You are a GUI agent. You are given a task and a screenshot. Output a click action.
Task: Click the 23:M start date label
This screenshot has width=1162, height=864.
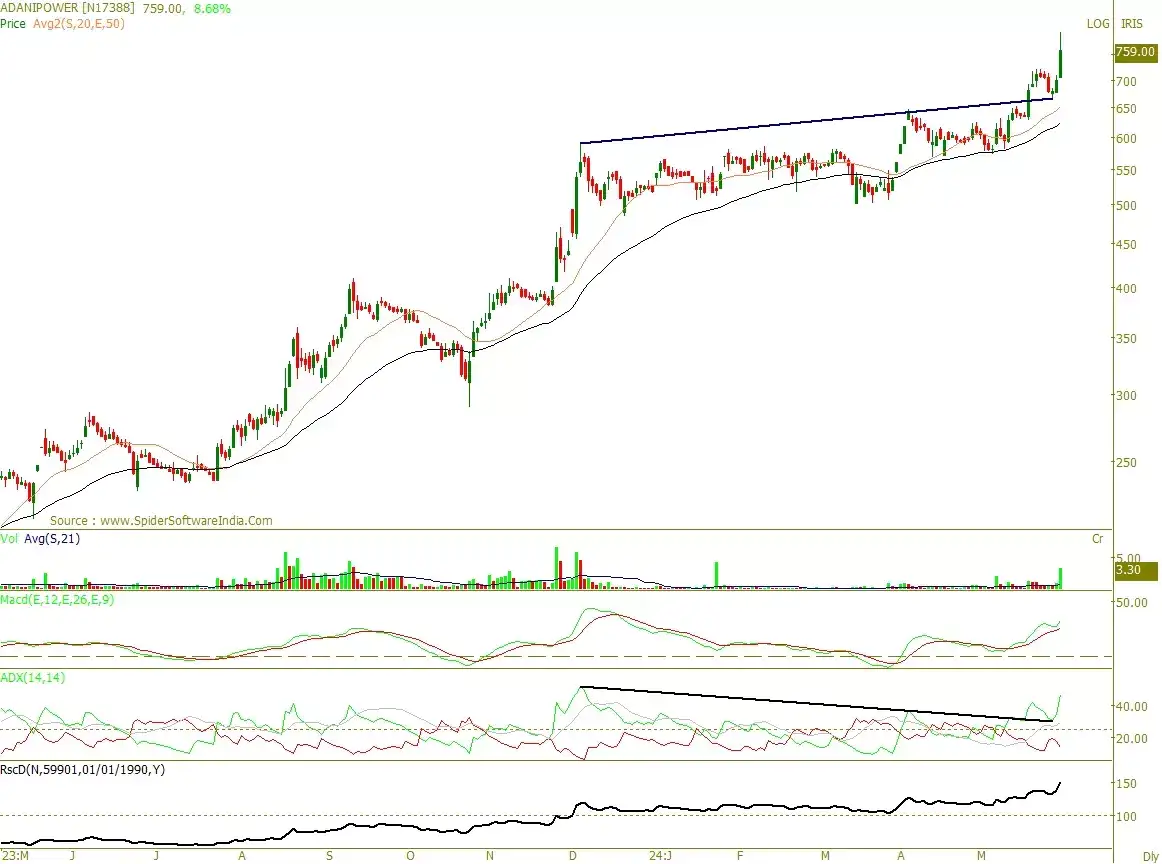tap(15, 856)
